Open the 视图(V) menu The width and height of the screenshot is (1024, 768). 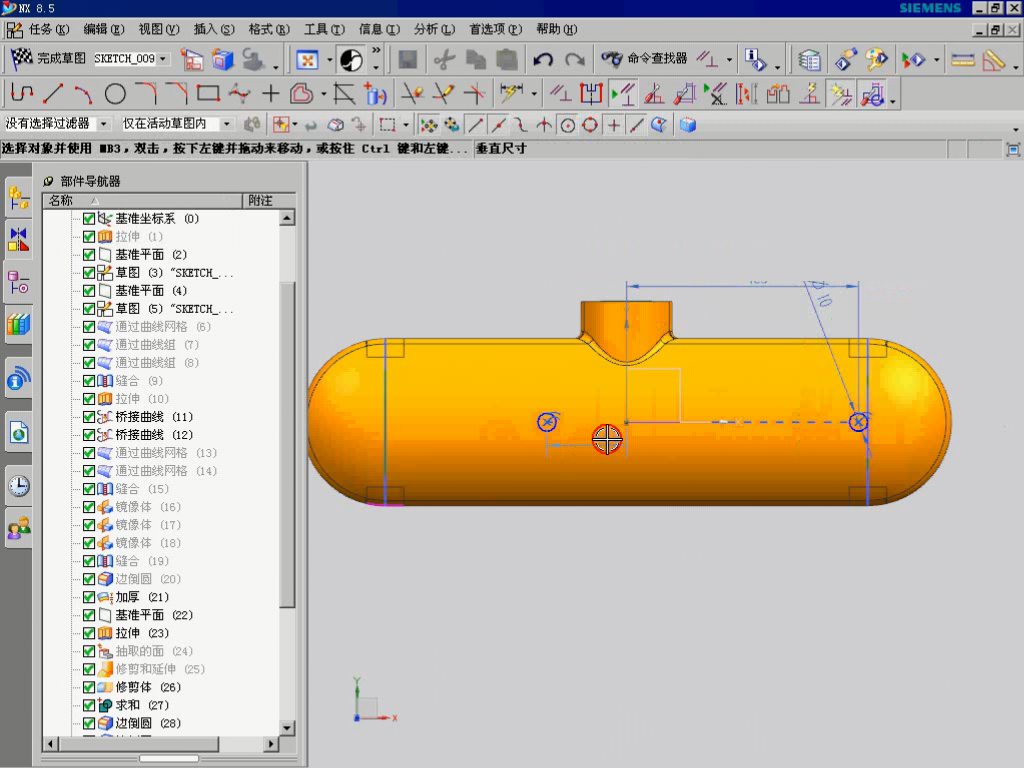pyautogui.click(x=159, y=29)
